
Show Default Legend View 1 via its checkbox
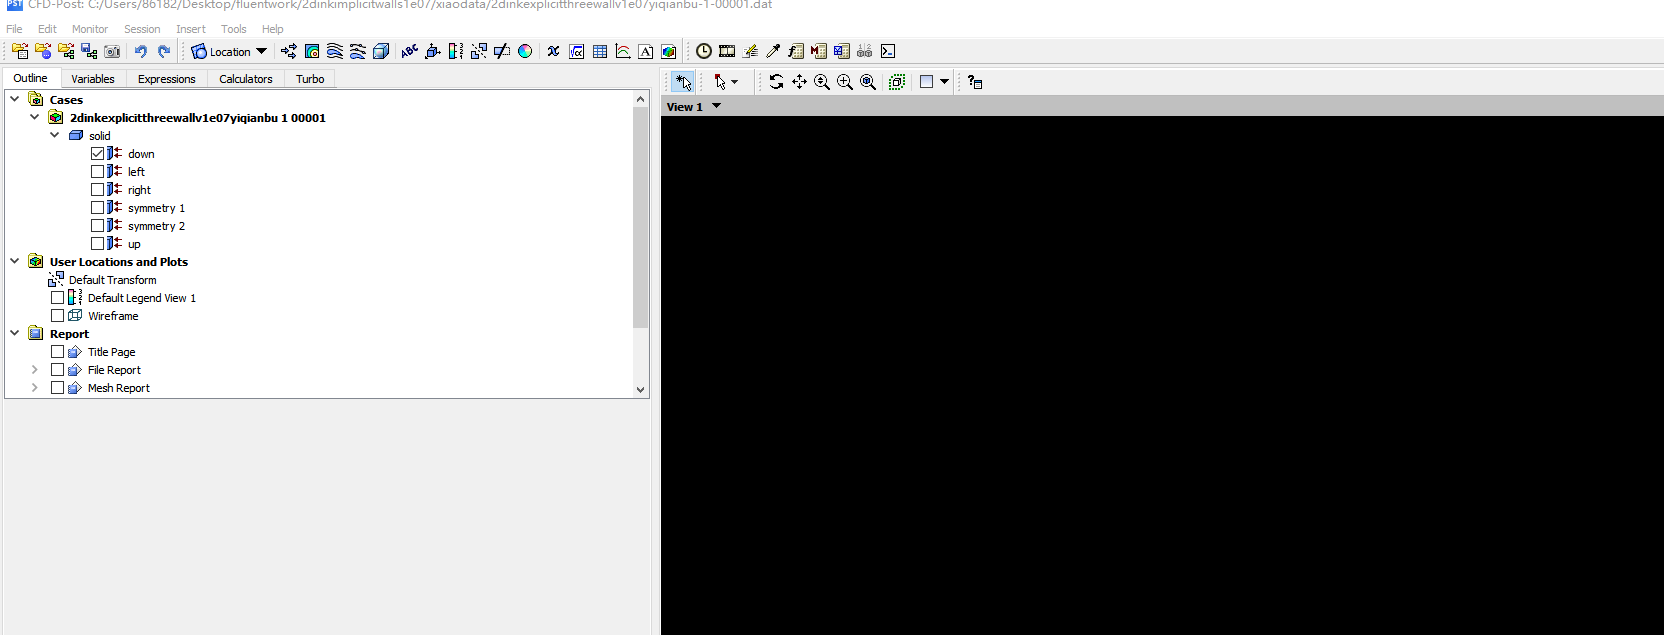point(58,298)
